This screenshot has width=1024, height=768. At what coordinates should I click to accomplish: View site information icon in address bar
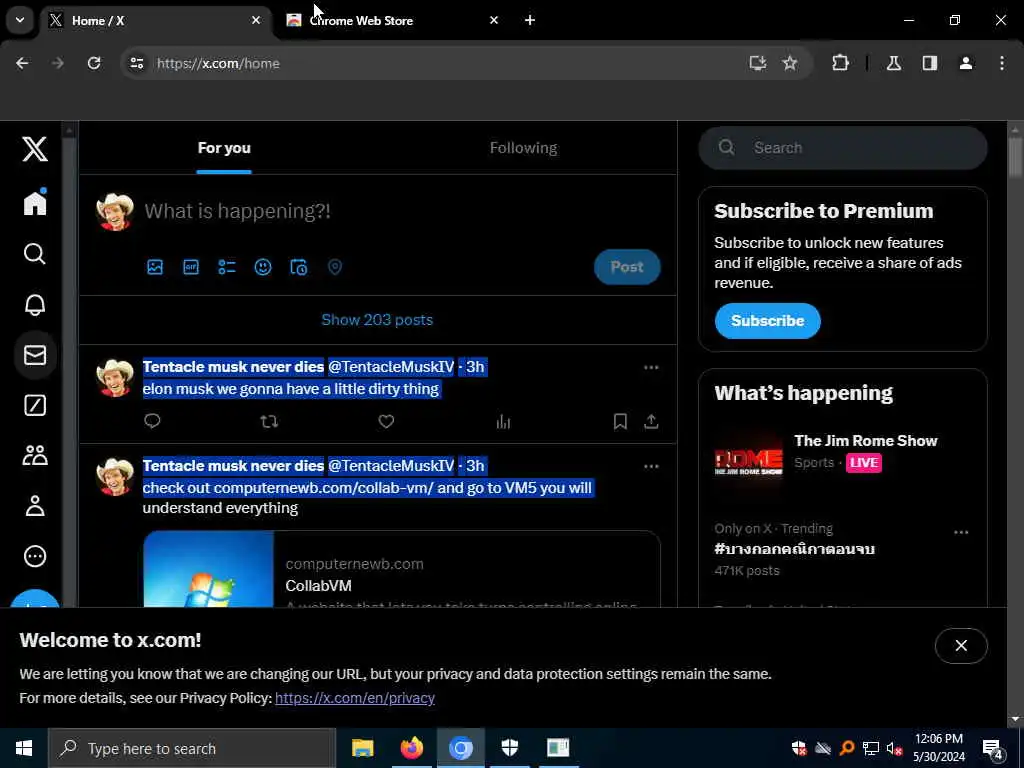click(136, 63)
